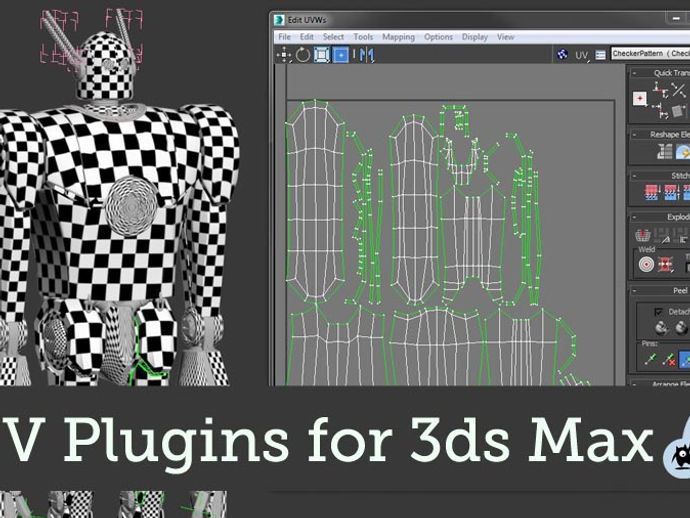Collapse the Reshape Elements rollout
Screen dimensions: 690x518
pyautogui.click(x=634, y=135)
